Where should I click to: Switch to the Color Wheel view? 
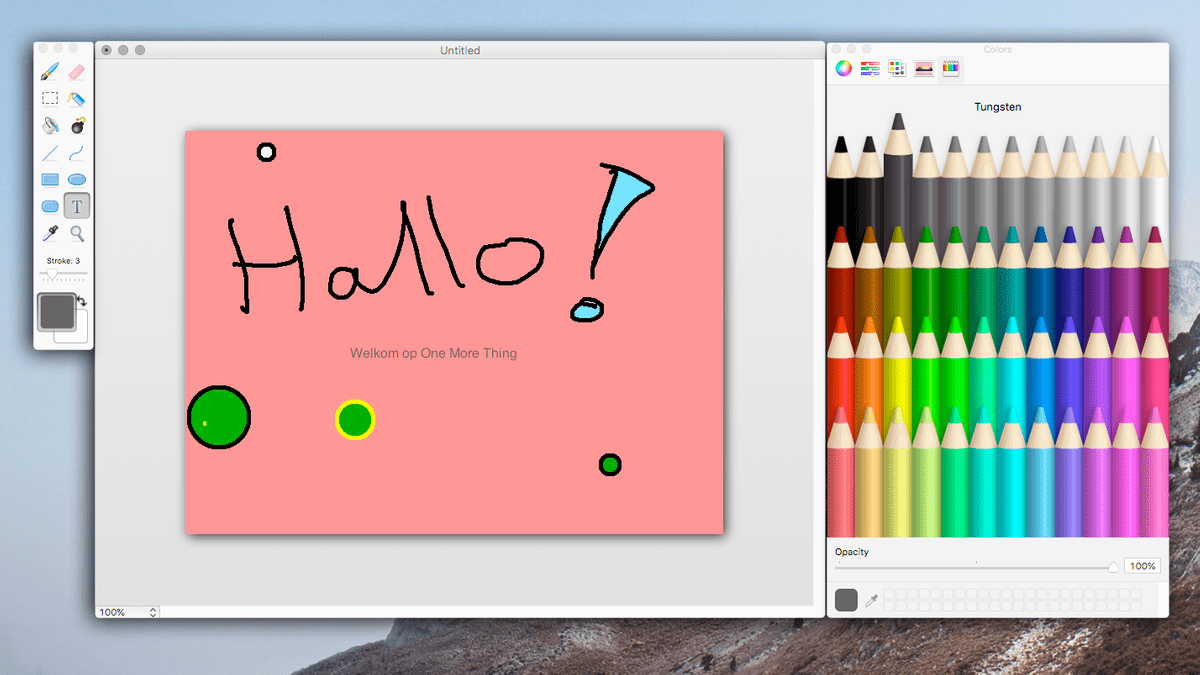[x=841, y=67]
